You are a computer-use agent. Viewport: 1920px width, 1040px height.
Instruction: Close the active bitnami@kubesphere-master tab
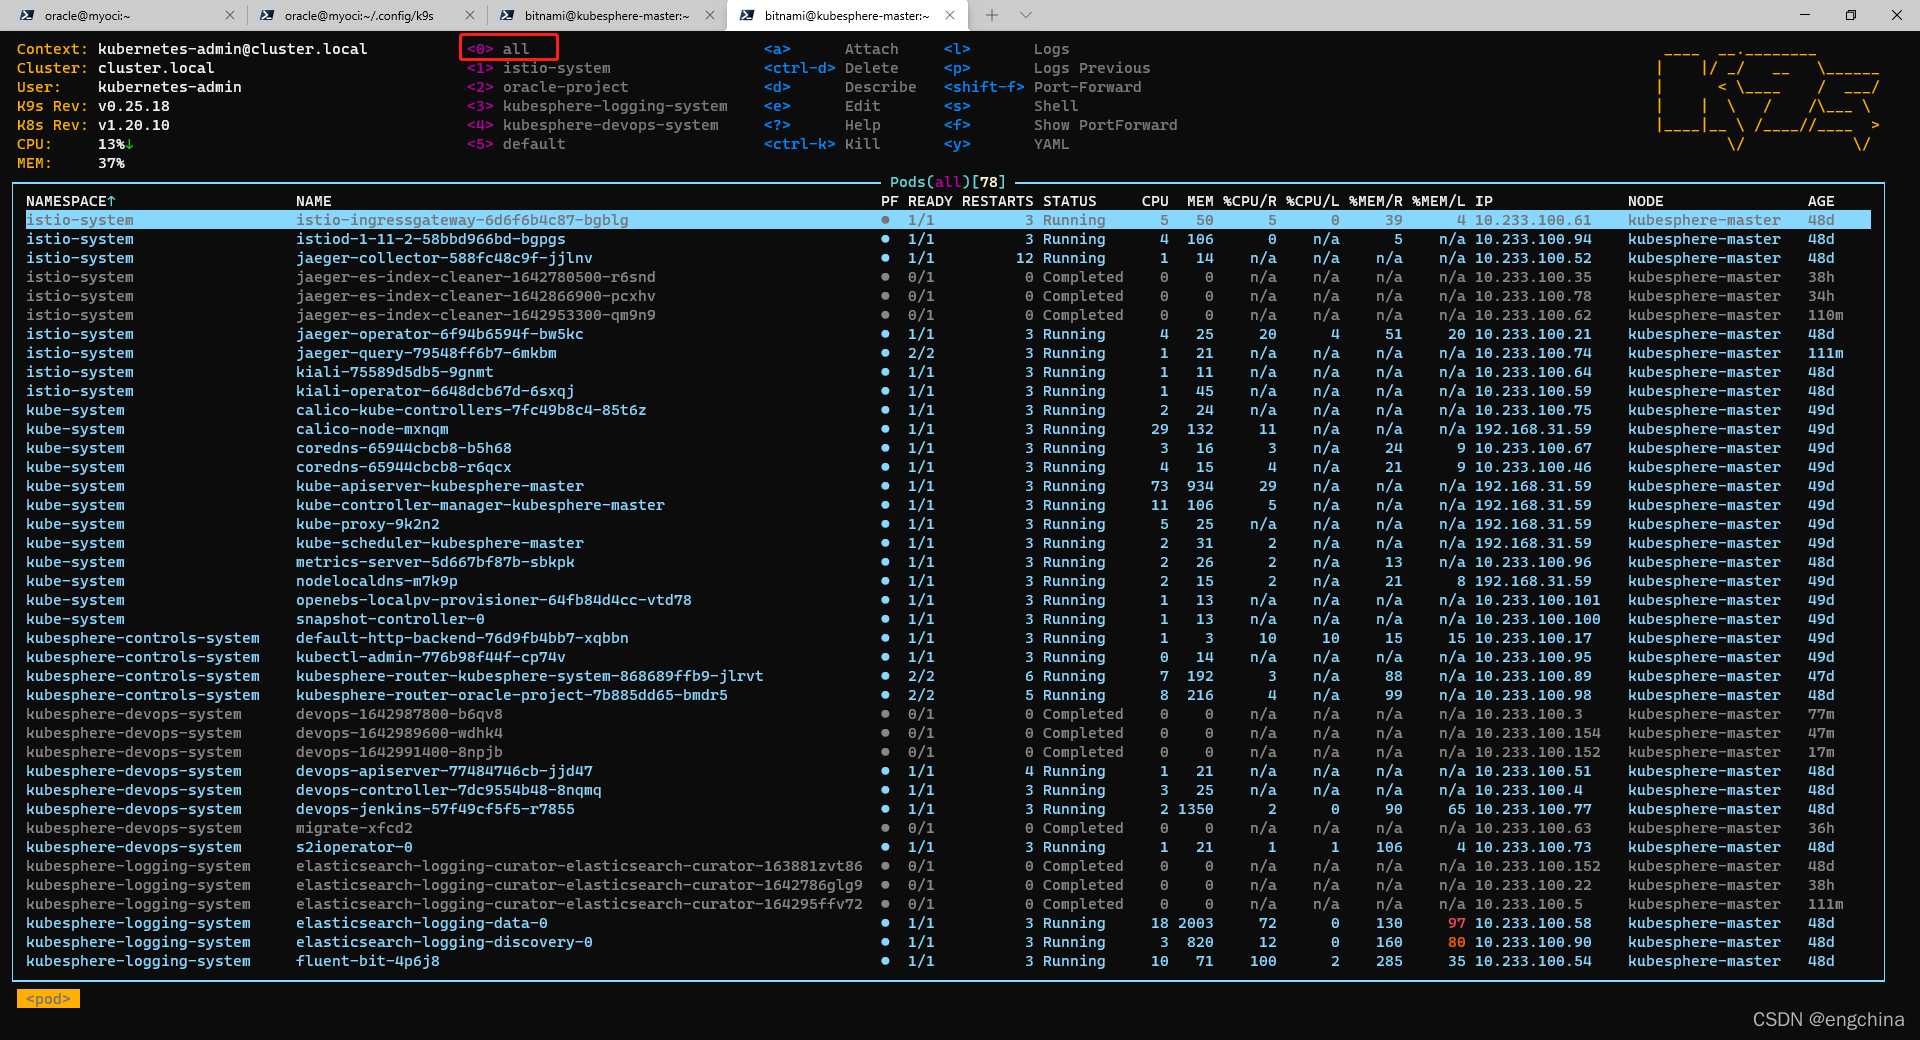pyautogui.click(x=950, y=15)
